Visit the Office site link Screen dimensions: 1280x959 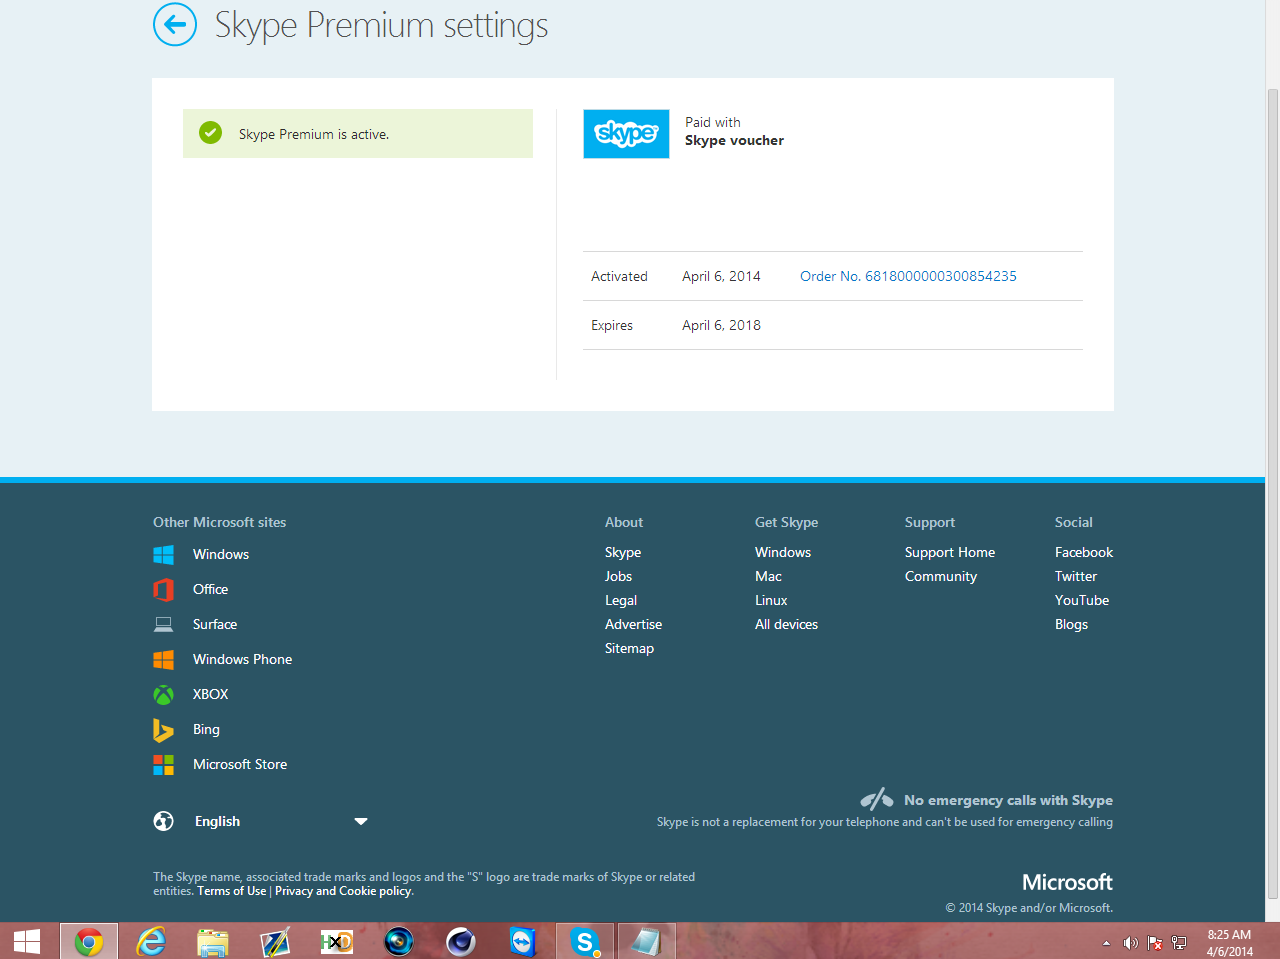[x=210, y=589]
